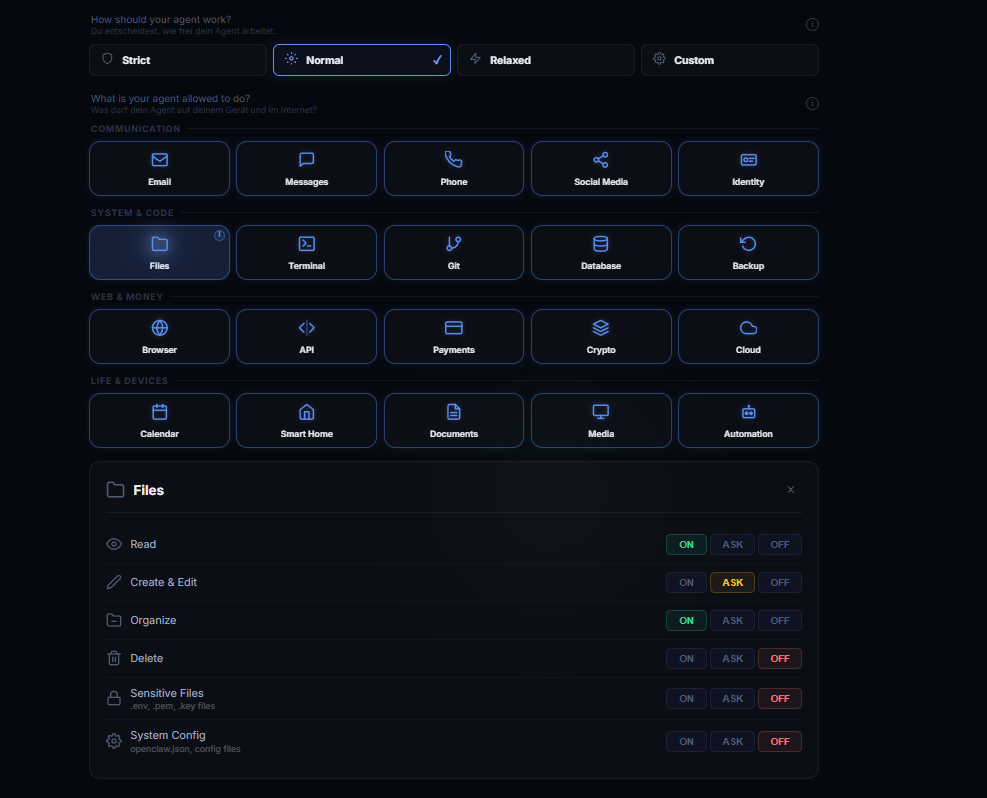987x798 pixels.
Task: Open Automation permission settings
Action: 748,420
